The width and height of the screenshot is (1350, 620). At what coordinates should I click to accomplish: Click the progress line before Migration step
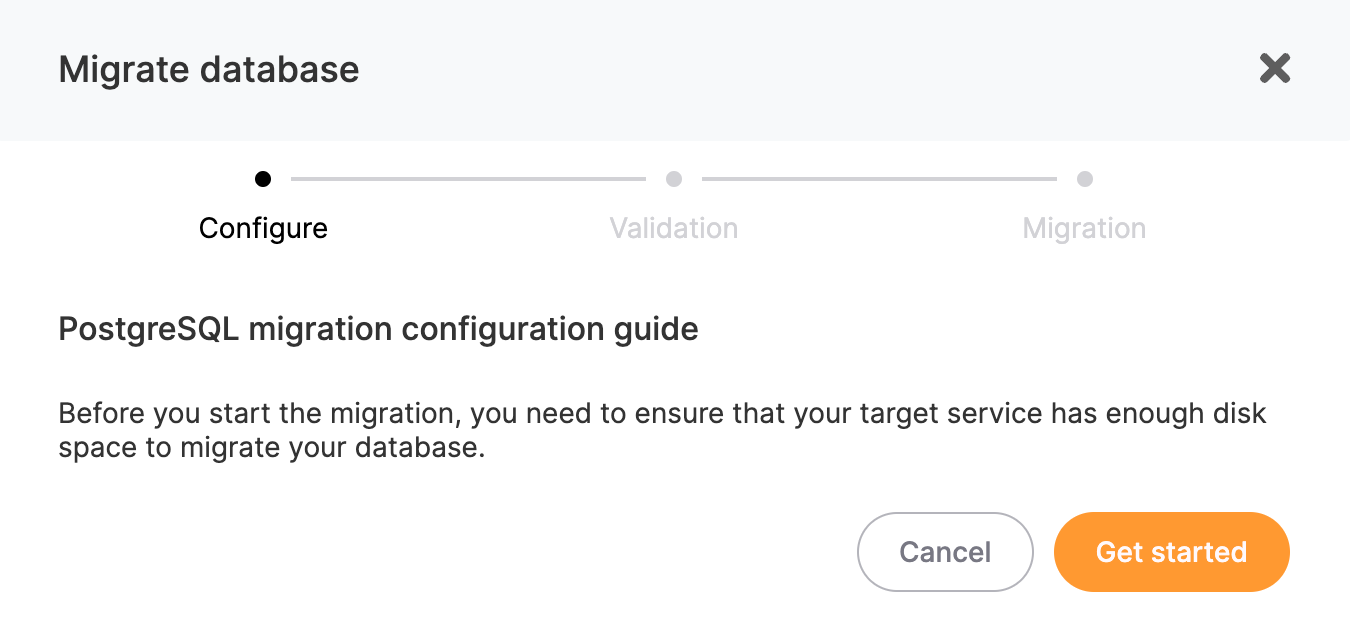pos(880,179)
